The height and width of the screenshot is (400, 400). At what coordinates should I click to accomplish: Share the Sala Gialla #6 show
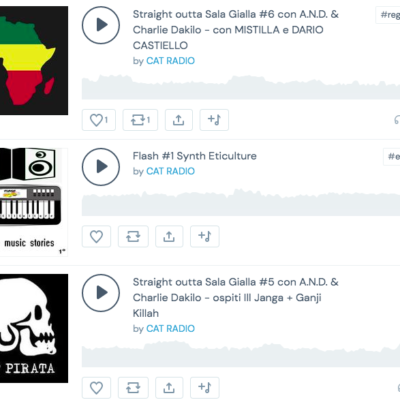(x=179, y=120)
